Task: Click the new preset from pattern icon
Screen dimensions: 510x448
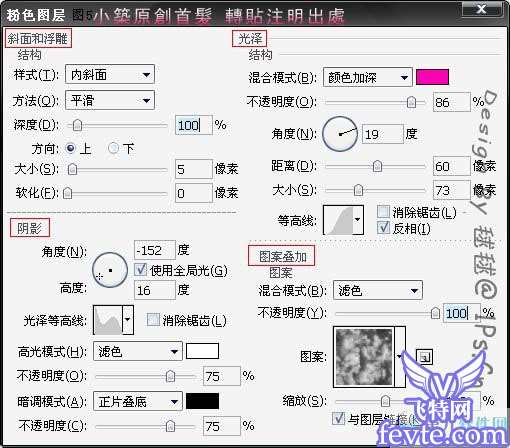Action: click(x=424, y=357)
